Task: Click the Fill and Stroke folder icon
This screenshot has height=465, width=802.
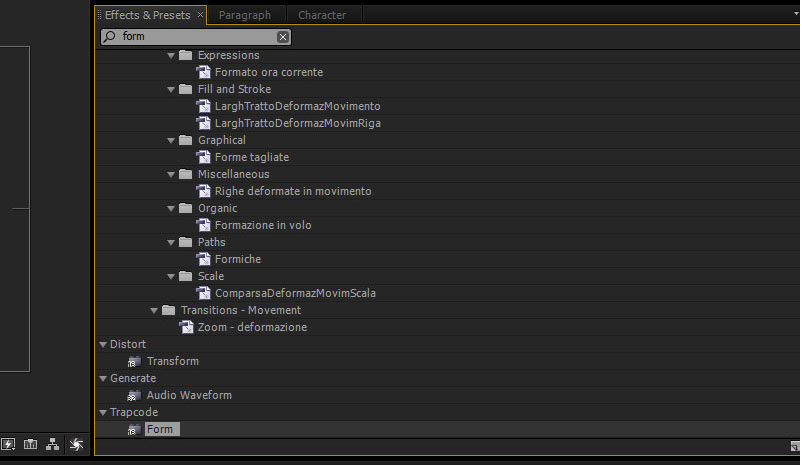Action: 185,89
